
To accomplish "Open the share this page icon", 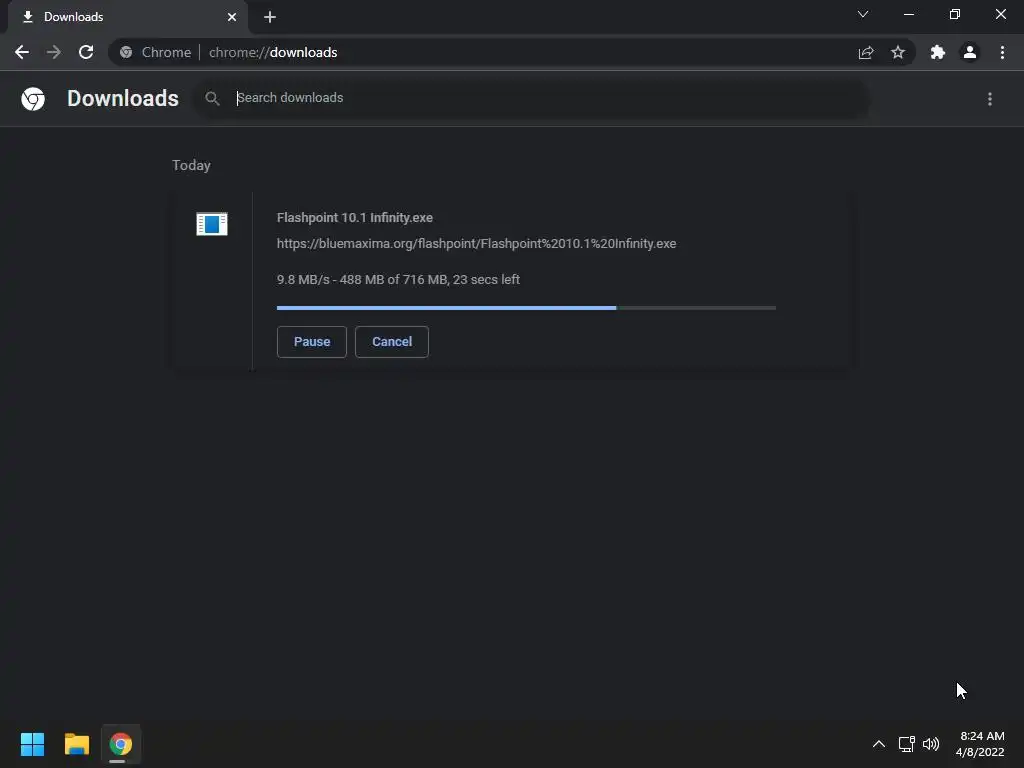I will [x=866, y=52].
